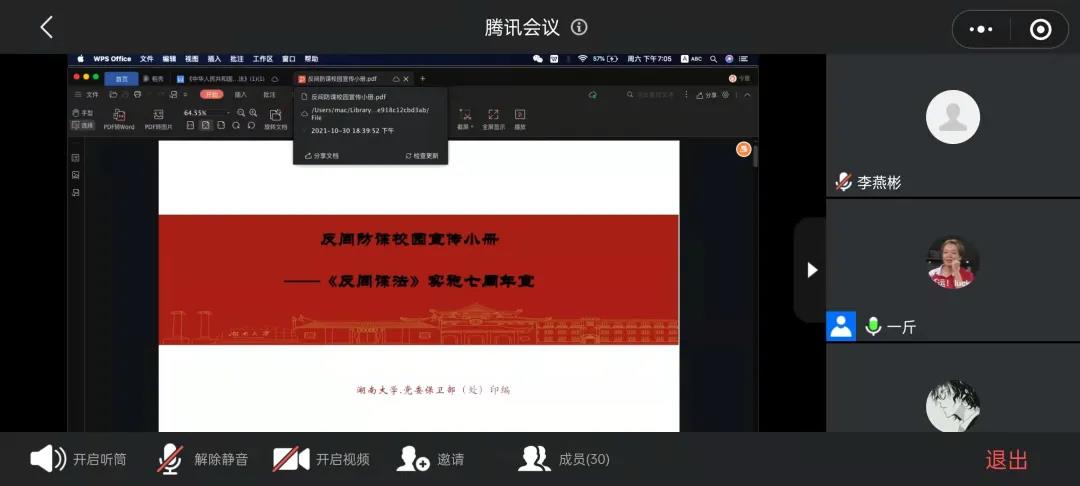Click 分享文档 in the file popup
Screen dimensions: 1080x486
tap(321, 156)
